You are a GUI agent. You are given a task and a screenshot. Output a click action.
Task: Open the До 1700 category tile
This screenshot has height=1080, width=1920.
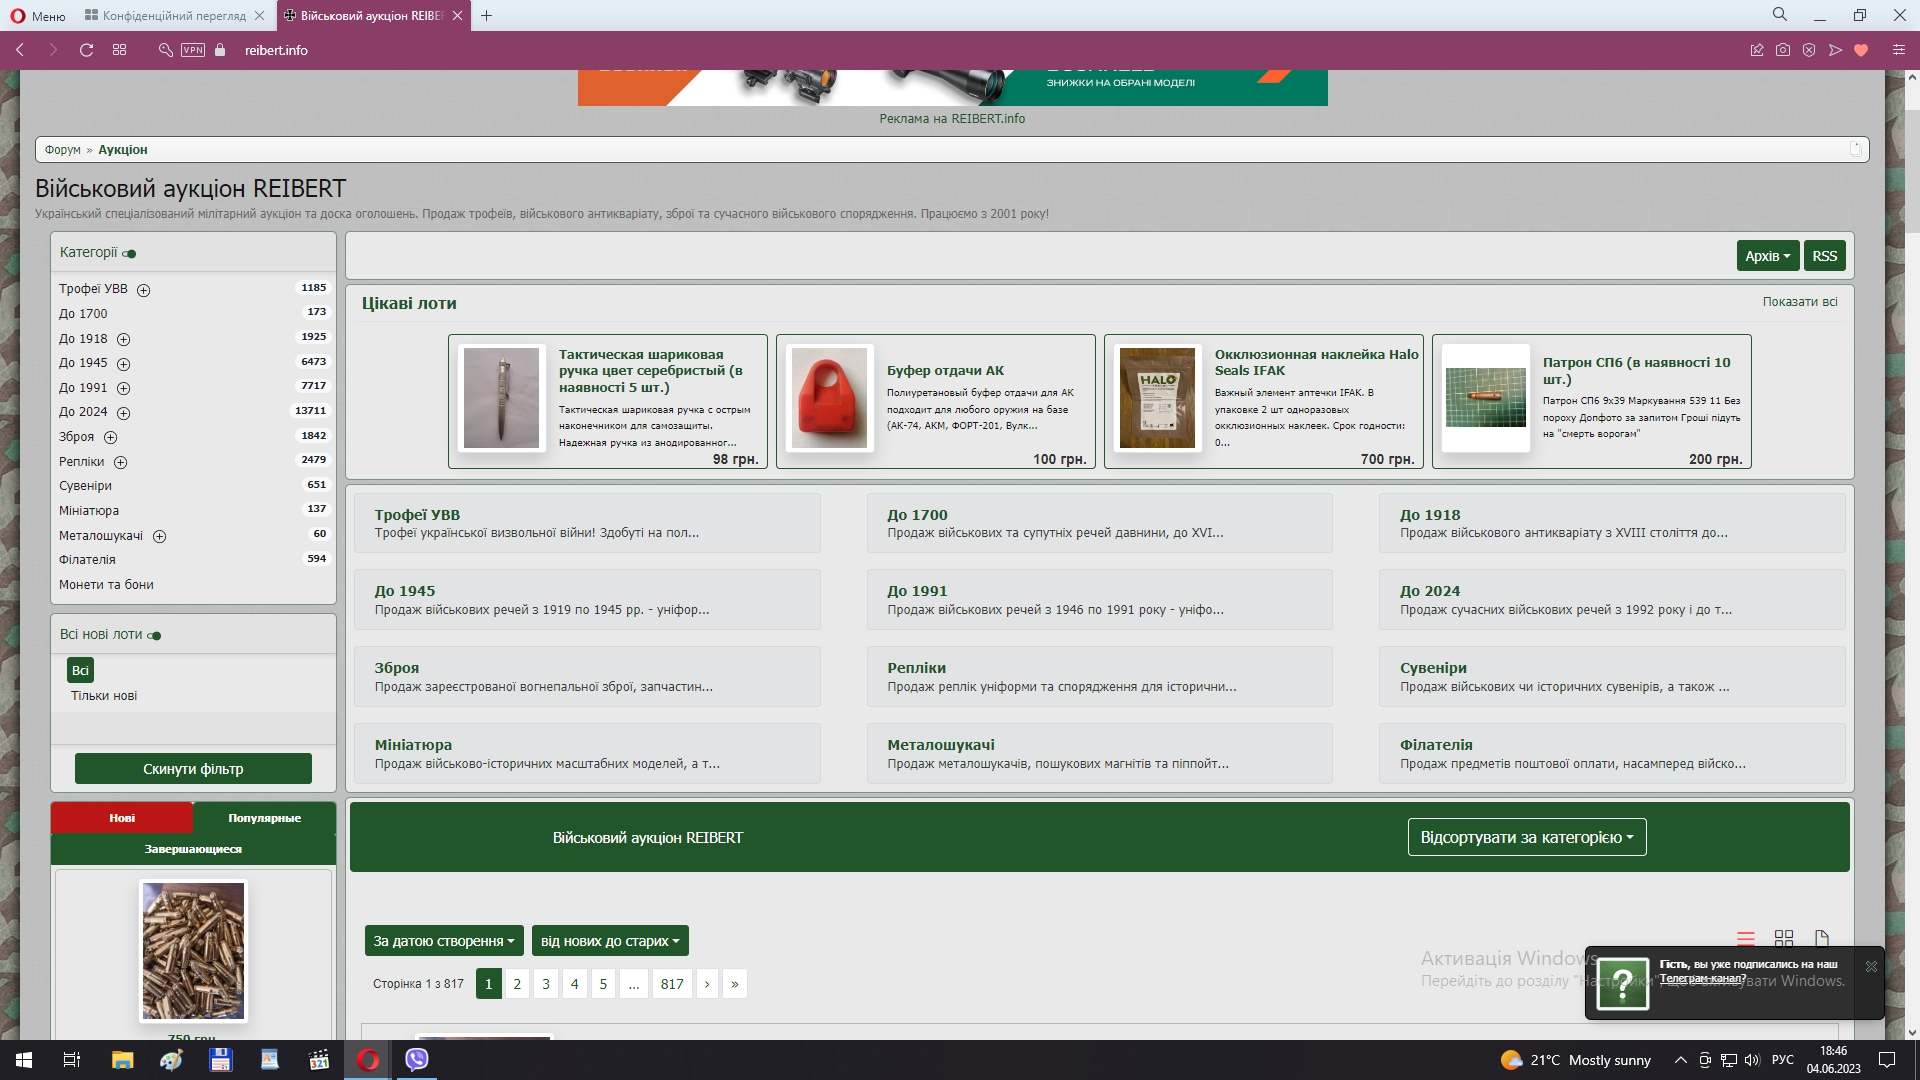point(1099,523)
